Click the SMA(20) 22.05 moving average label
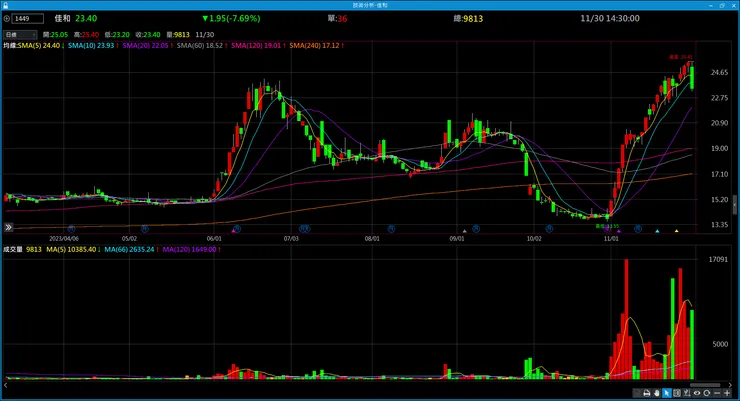The width and height of the screenshot is (740, 401). [x=147, y=46]
